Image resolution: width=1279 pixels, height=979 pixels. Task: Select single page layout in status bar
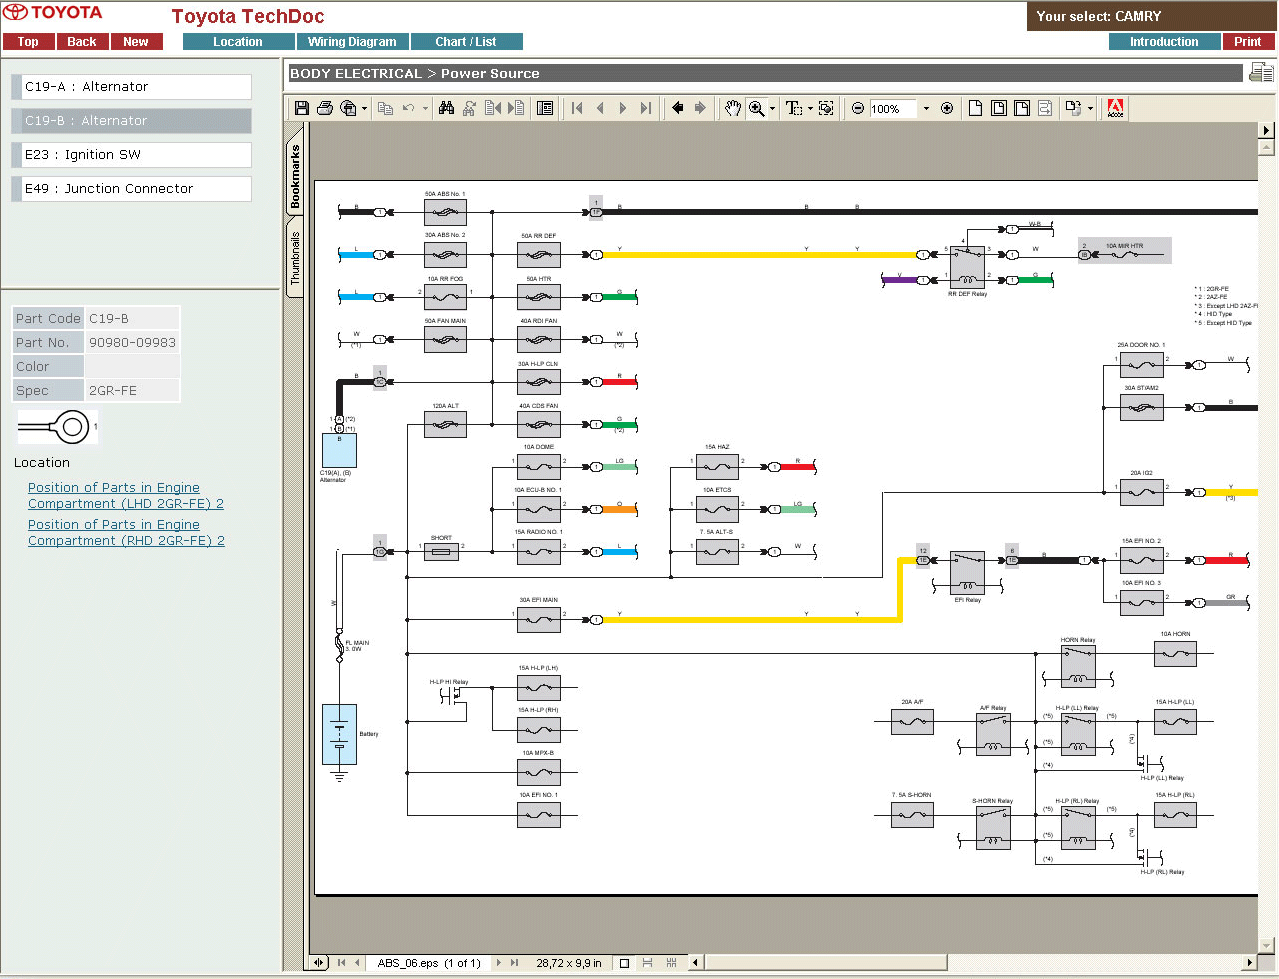pos(624,963)
